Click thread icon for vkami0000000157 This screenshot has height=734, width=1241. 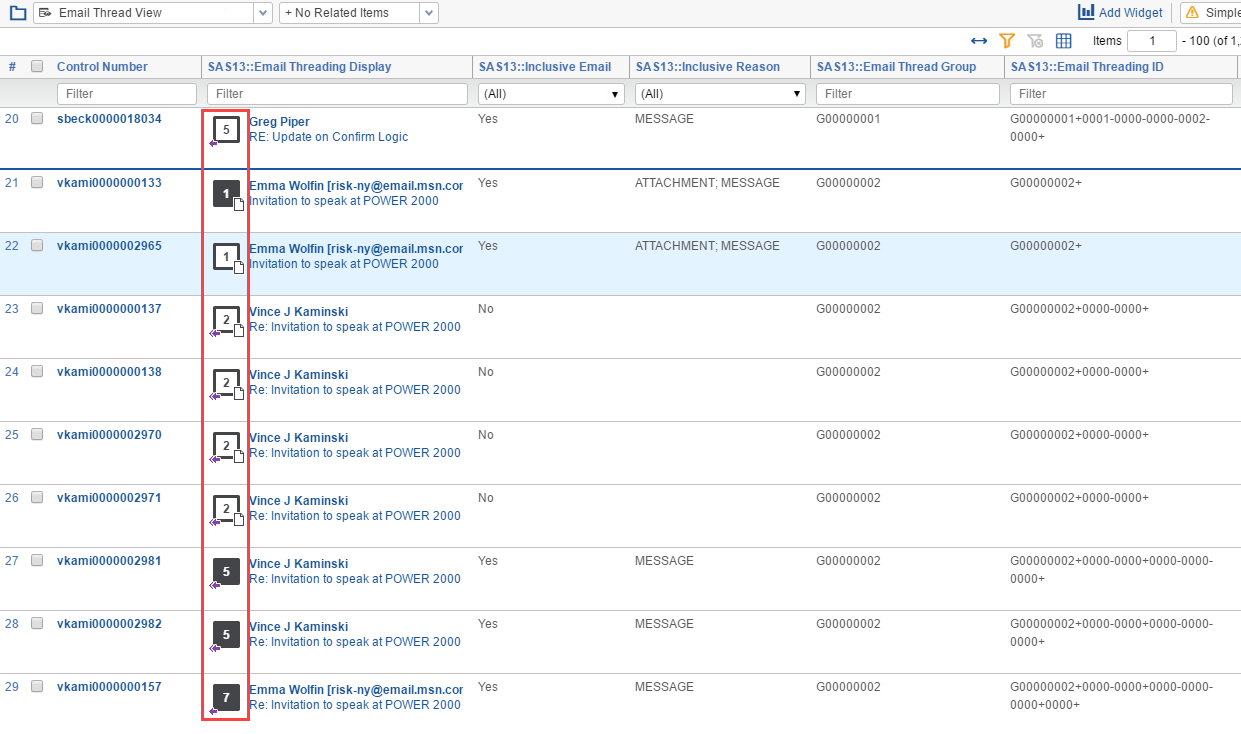[226, 699]
